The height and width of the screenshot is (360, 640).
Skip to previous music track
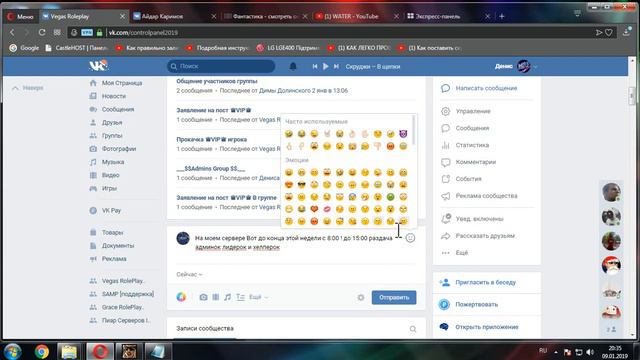pyautogui.click(x=315, y=66)
